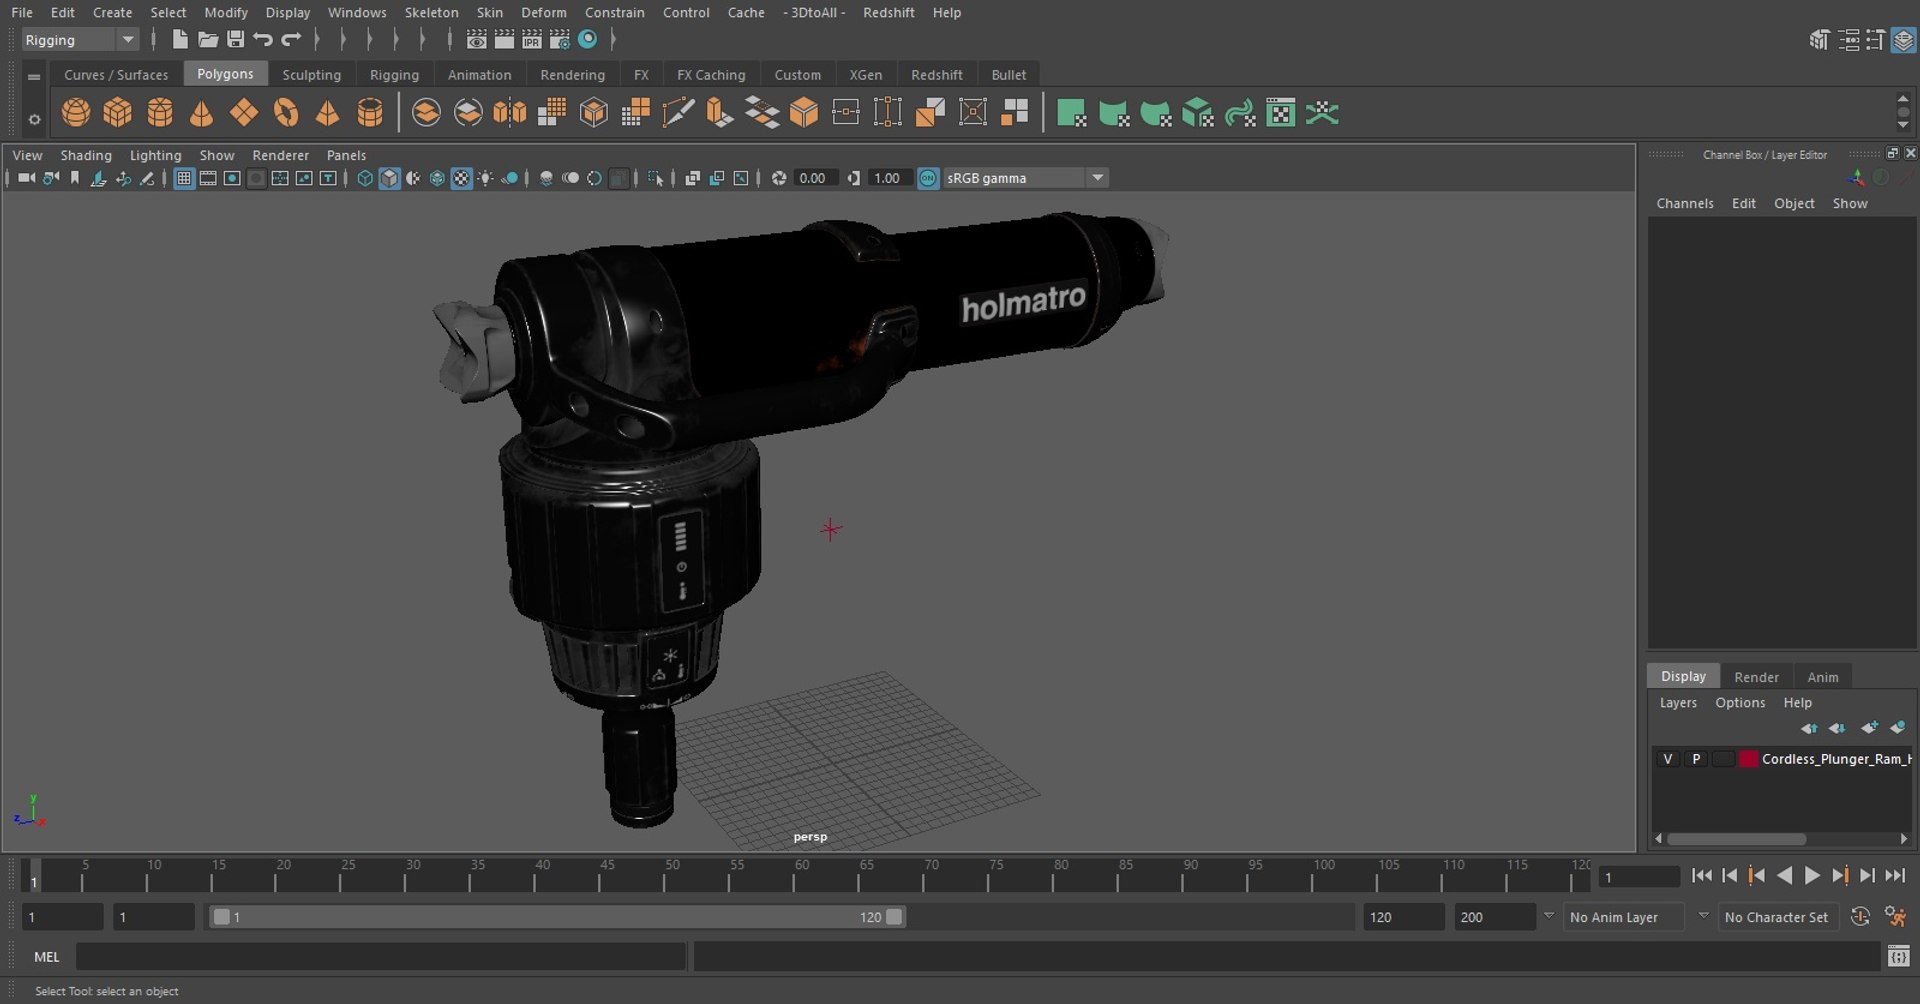Click the green planar UV mapping icon
The image size is (1920, 1004).
(1072, 113)
